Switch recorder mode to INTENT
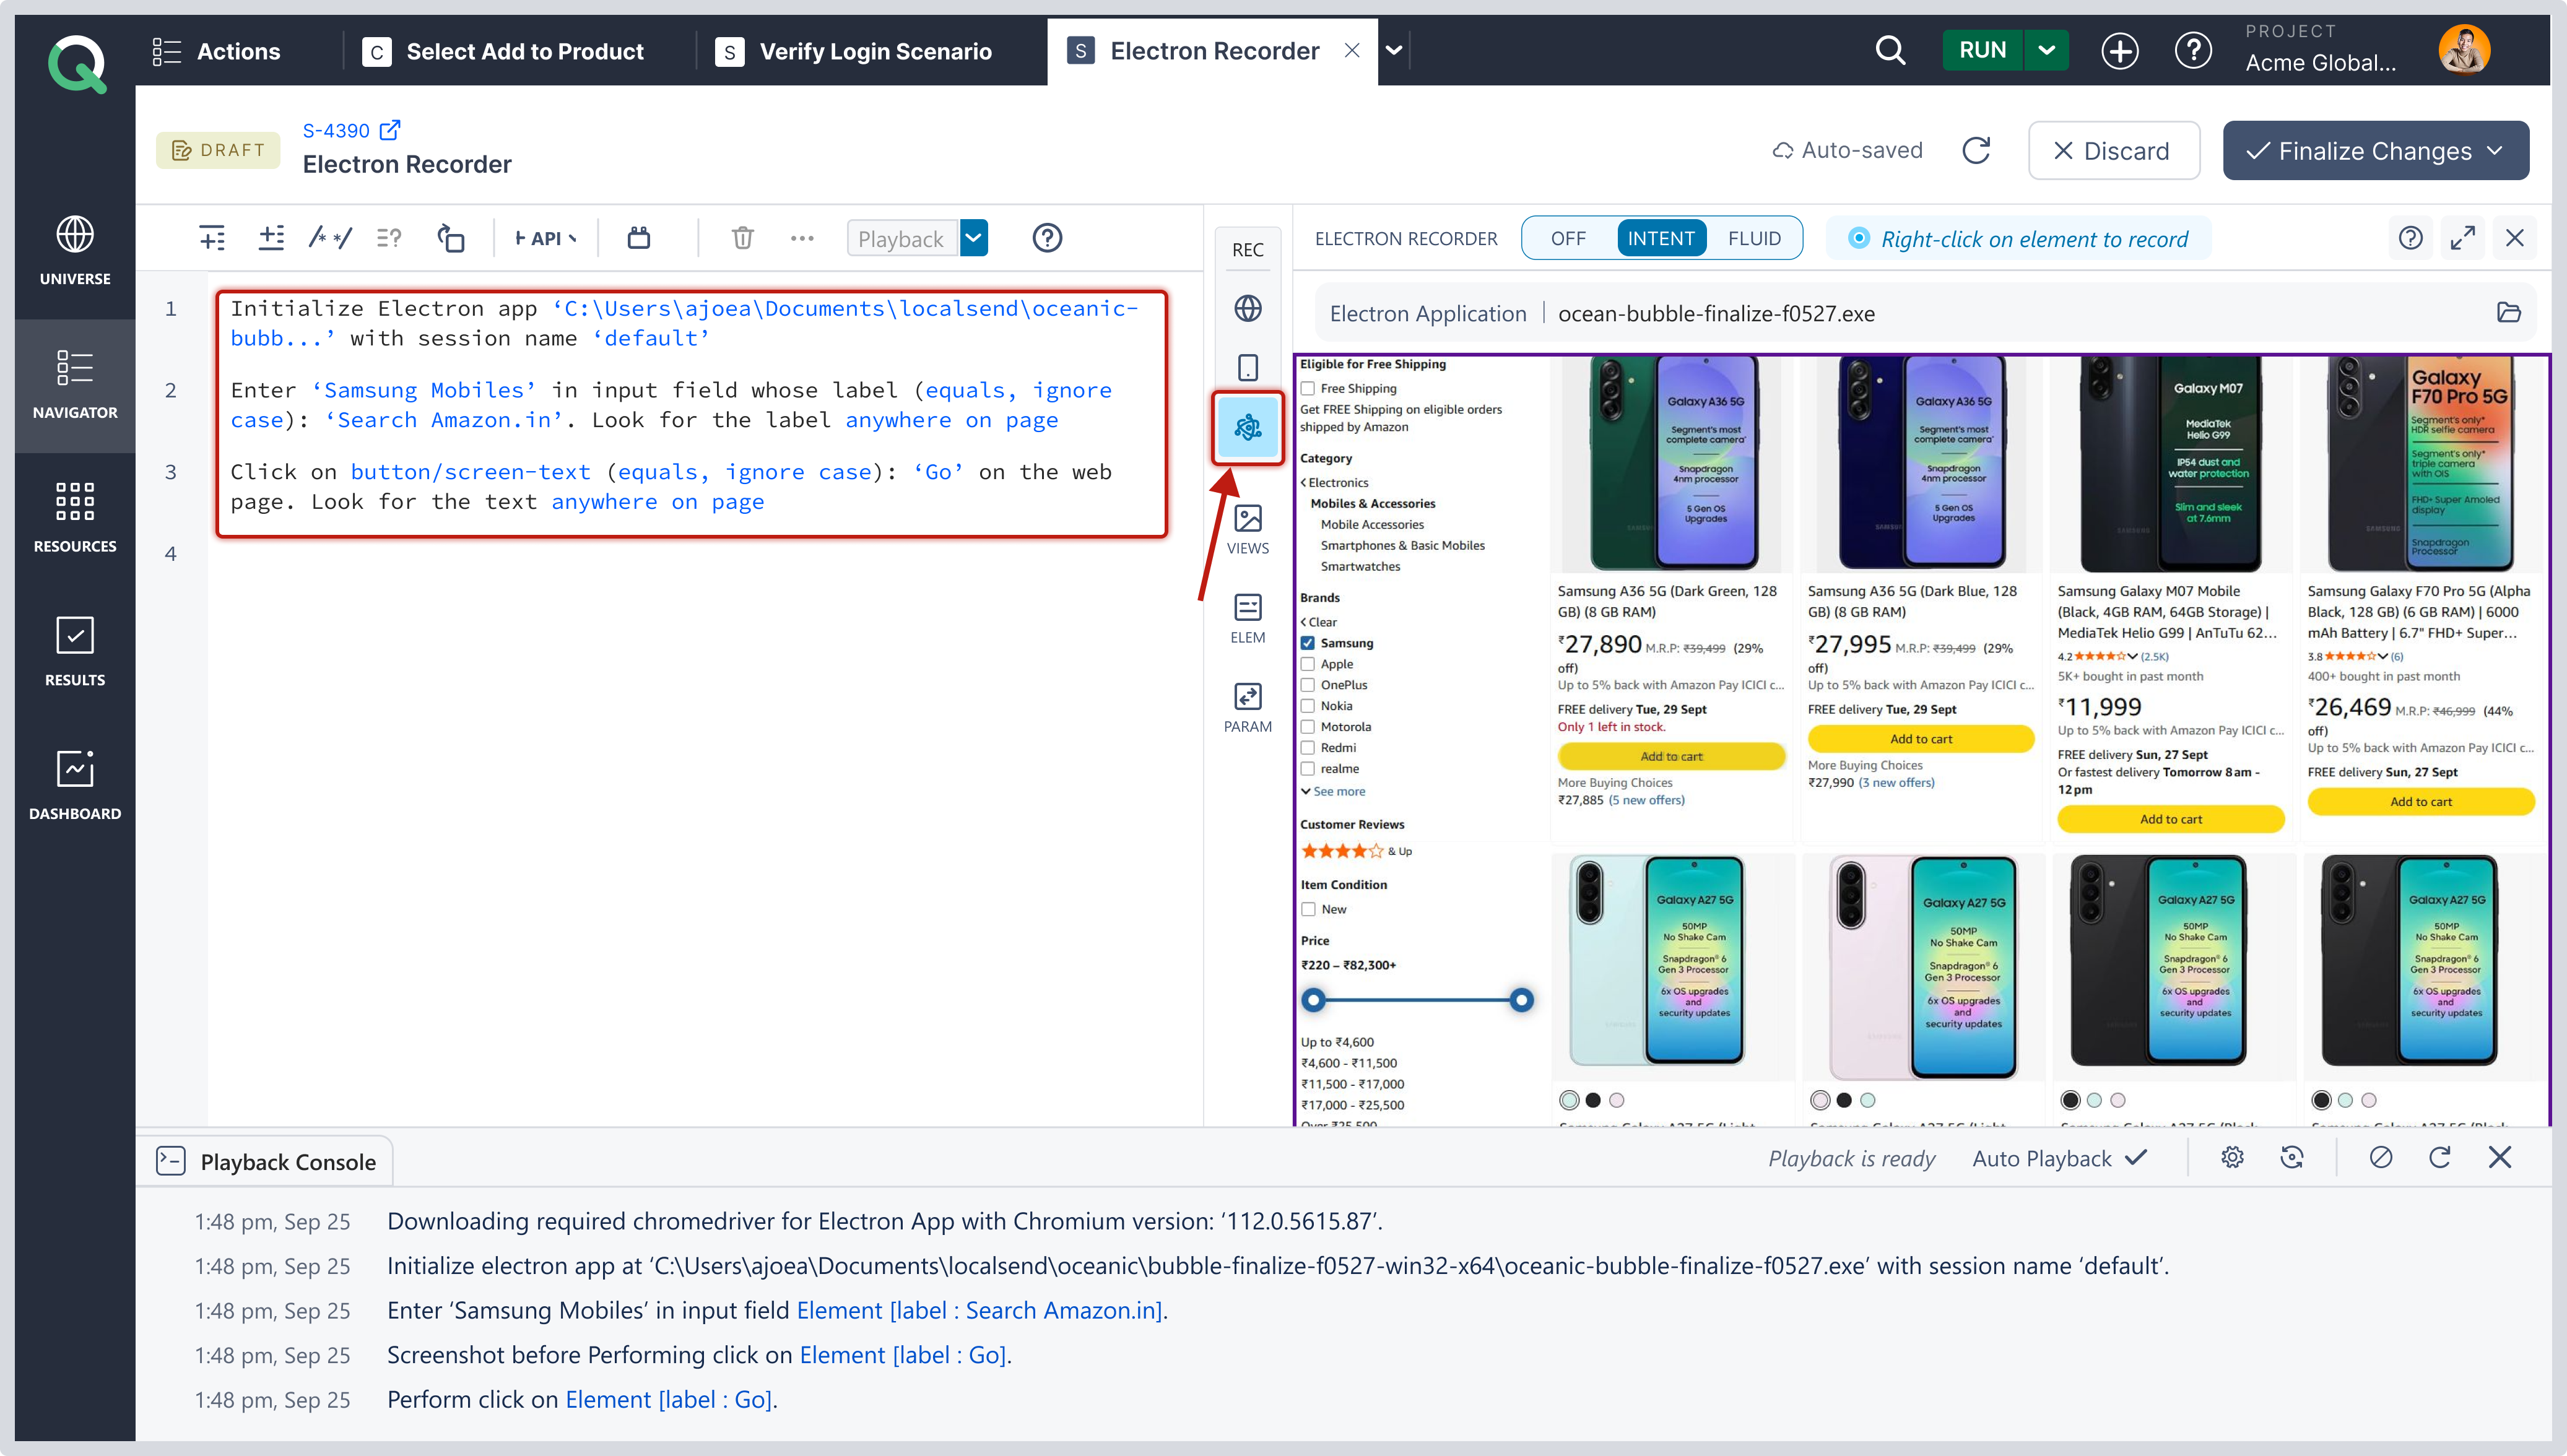The image size is (2567, 1456). coord(1661,238)
